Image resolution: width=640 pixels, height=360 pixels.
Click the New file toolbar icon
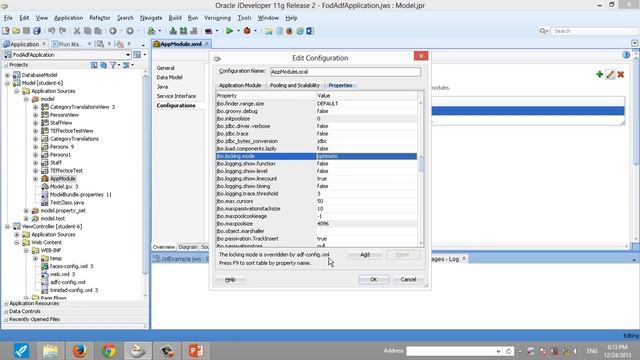pos(6,31)
